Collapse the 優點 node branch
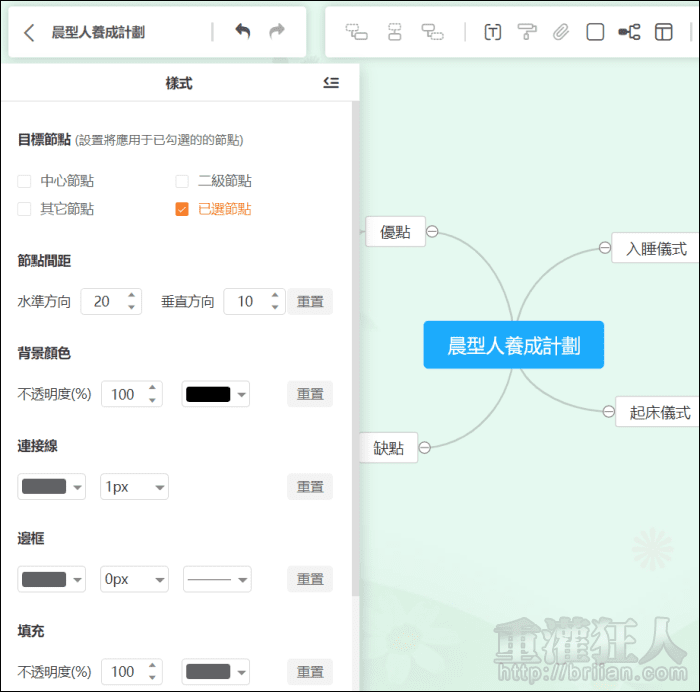Image resolution: width=700 pixels, height=692 pixels. coord(433,232)
